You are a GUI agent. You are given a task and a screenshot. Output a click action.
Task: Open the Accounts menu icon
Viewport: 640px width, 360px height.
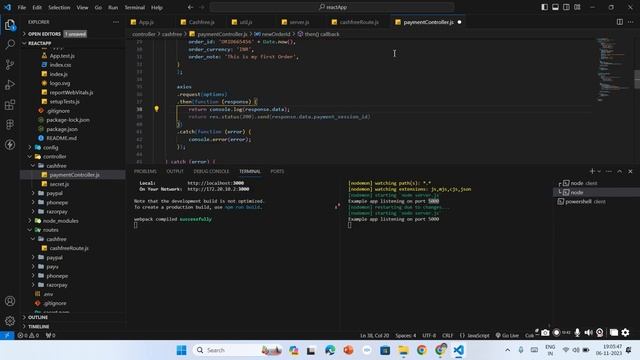pyautogui.click(x=10, y=301)
